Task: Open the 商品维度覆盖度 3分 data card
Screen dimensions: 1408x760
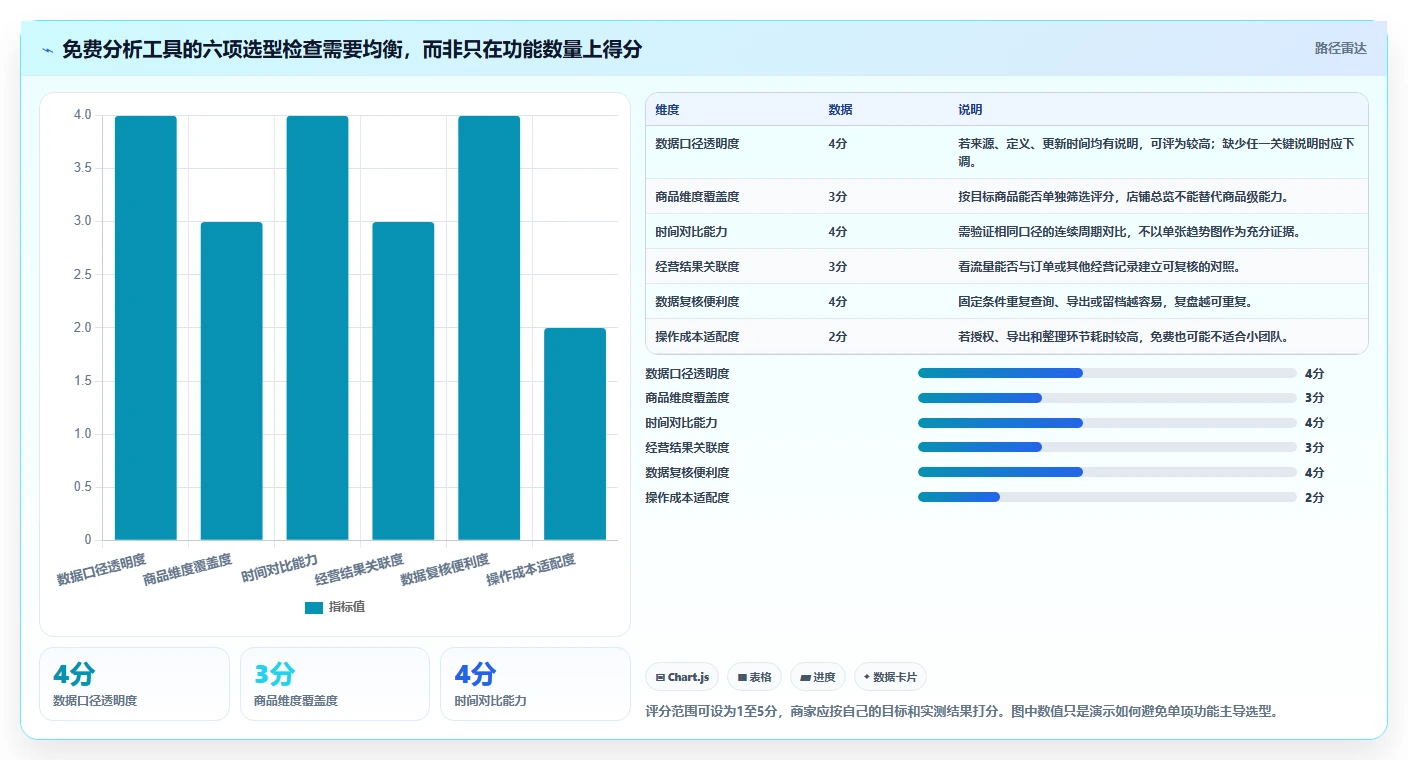Action: pos(335,684)
